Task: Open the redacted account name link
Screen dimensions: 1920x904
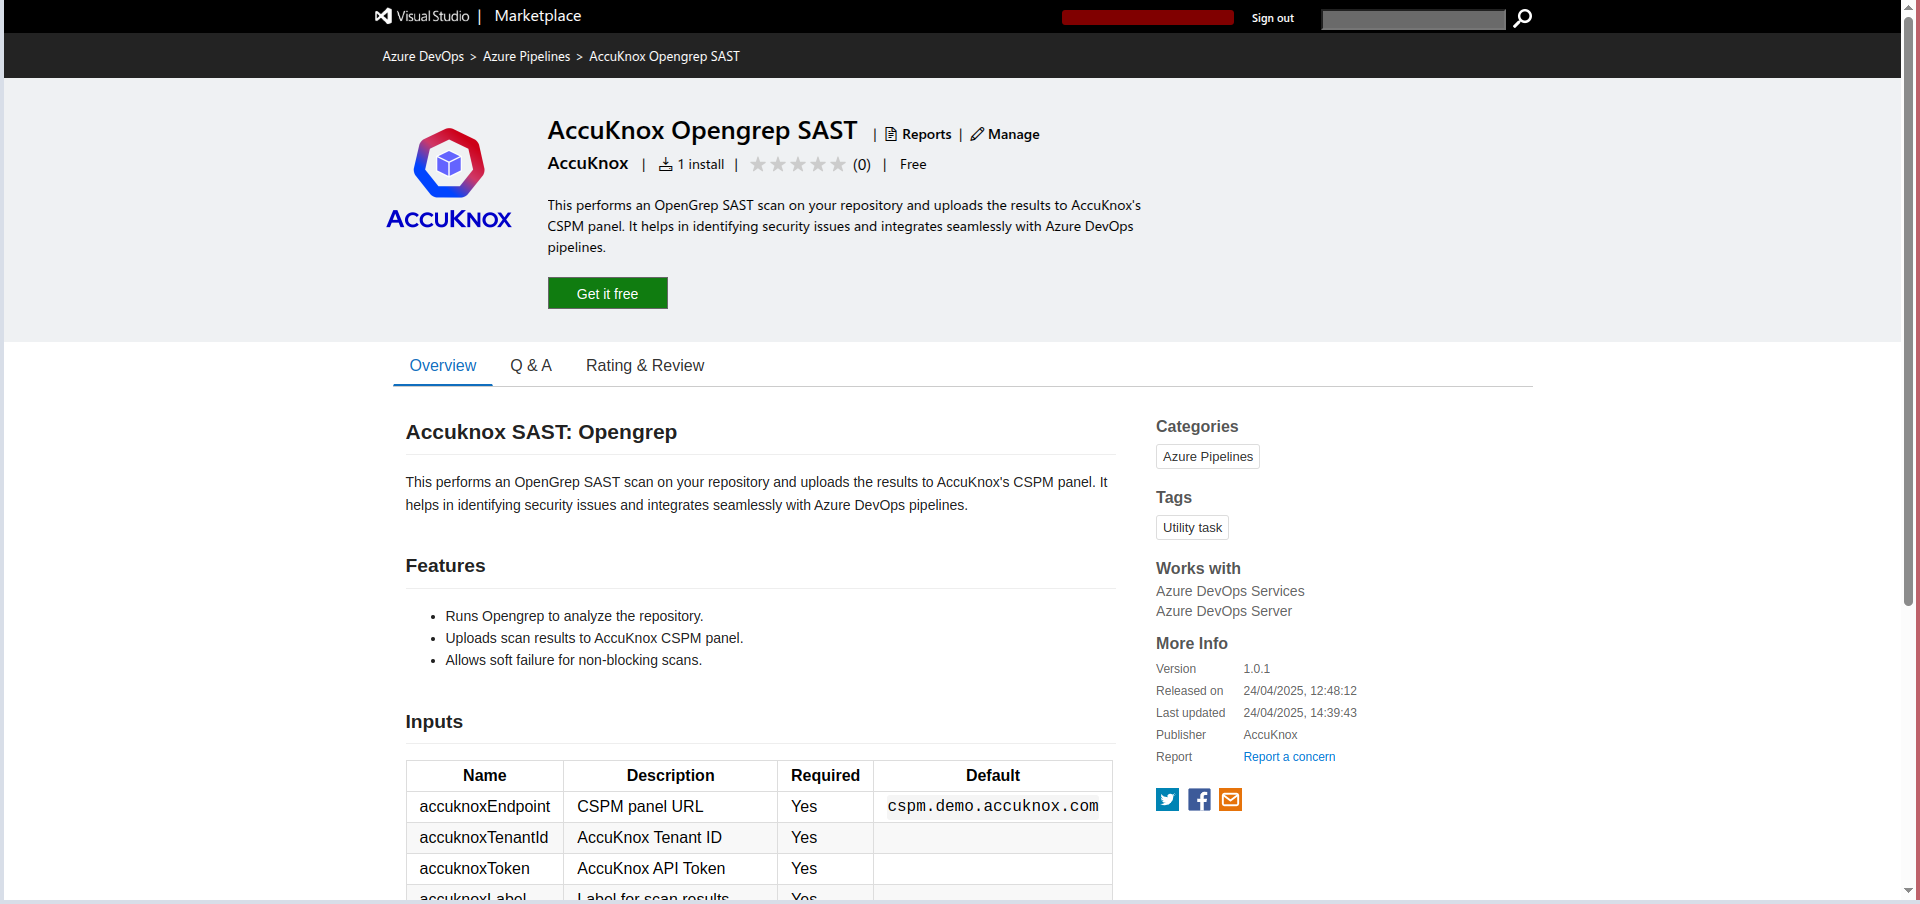Action: (x=1147, y=18)
